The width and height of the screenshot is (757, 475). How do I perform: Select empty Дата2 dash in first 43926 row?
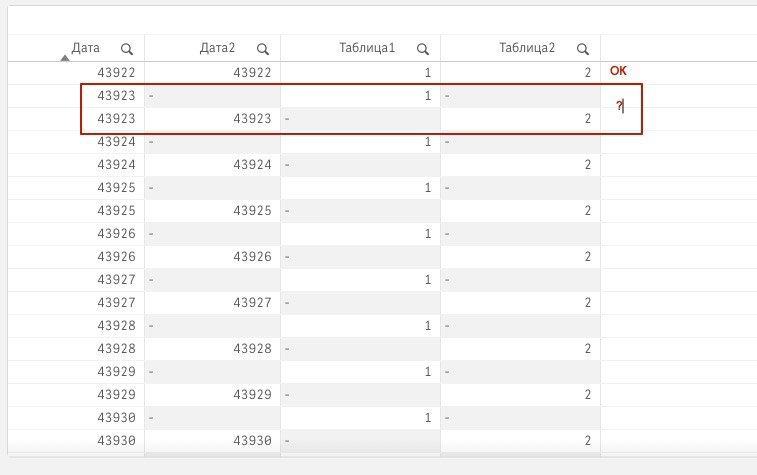pos(151,234)
